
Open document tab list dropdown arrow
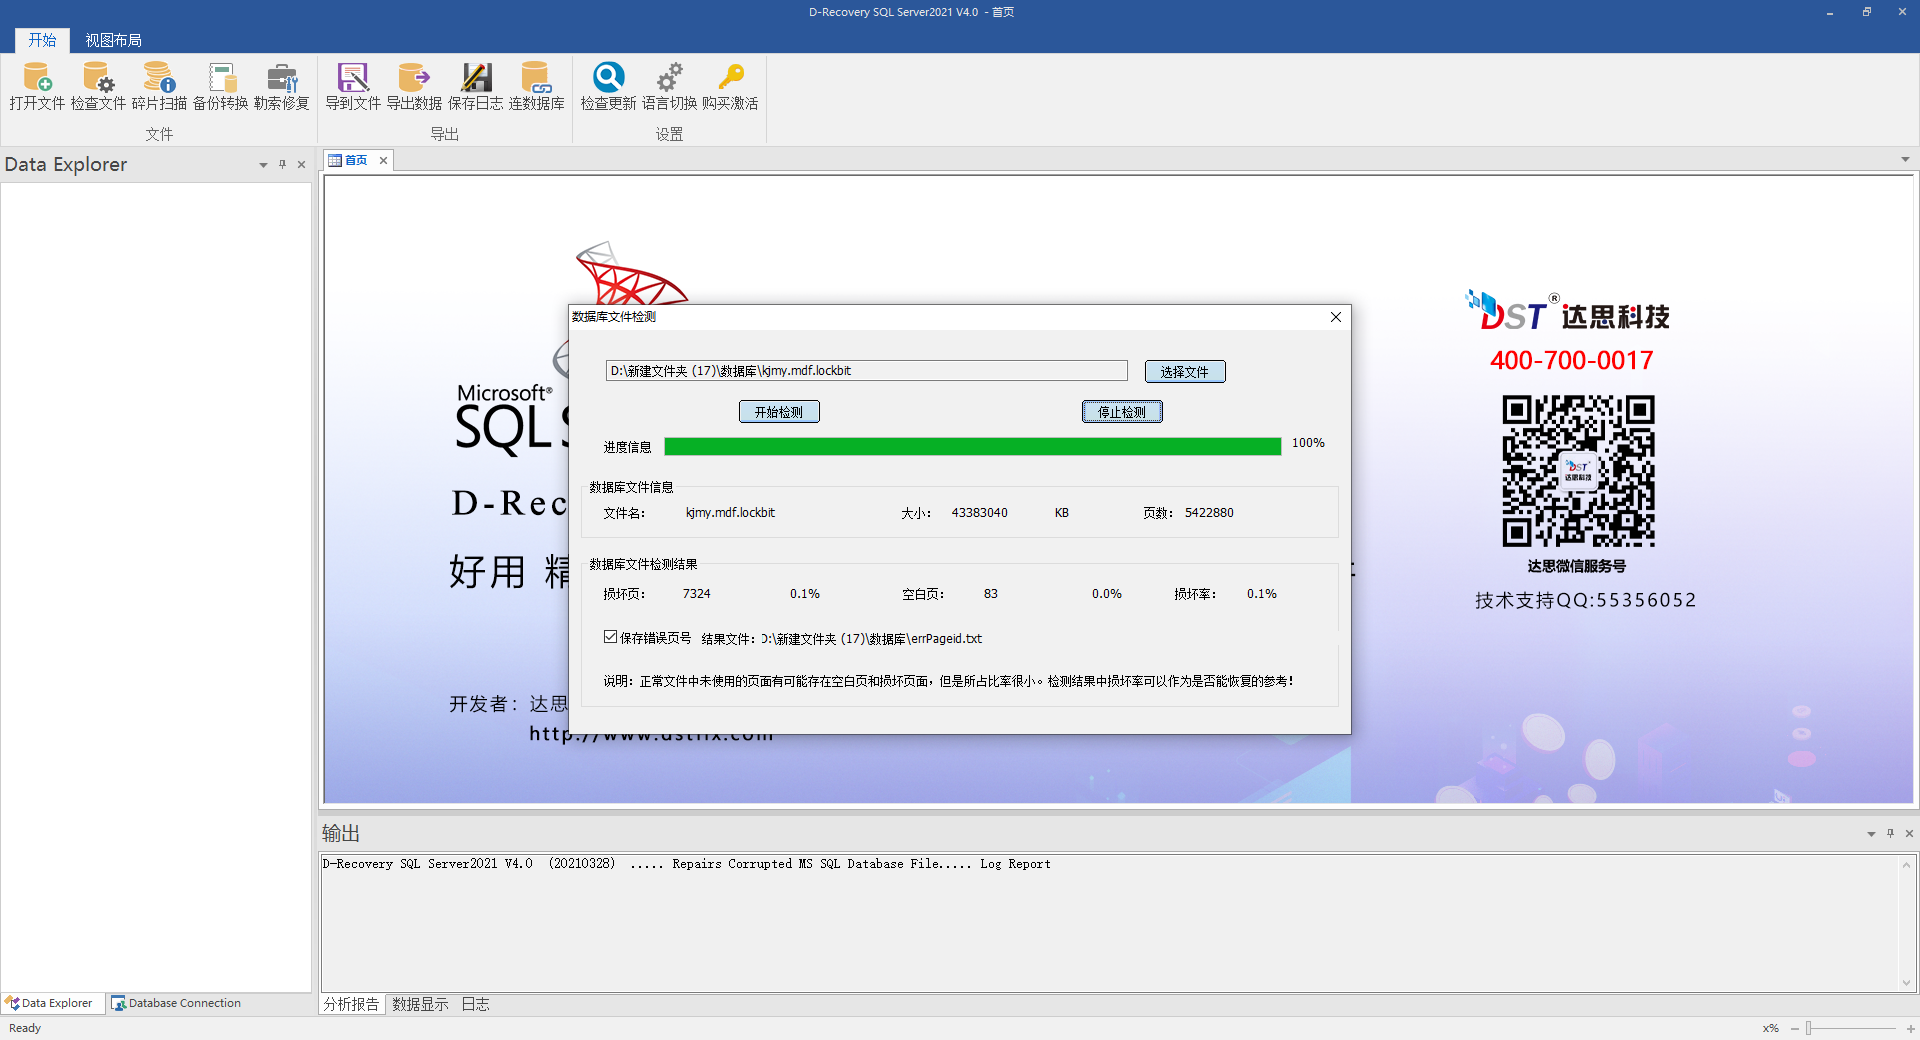coord(1905,159)
